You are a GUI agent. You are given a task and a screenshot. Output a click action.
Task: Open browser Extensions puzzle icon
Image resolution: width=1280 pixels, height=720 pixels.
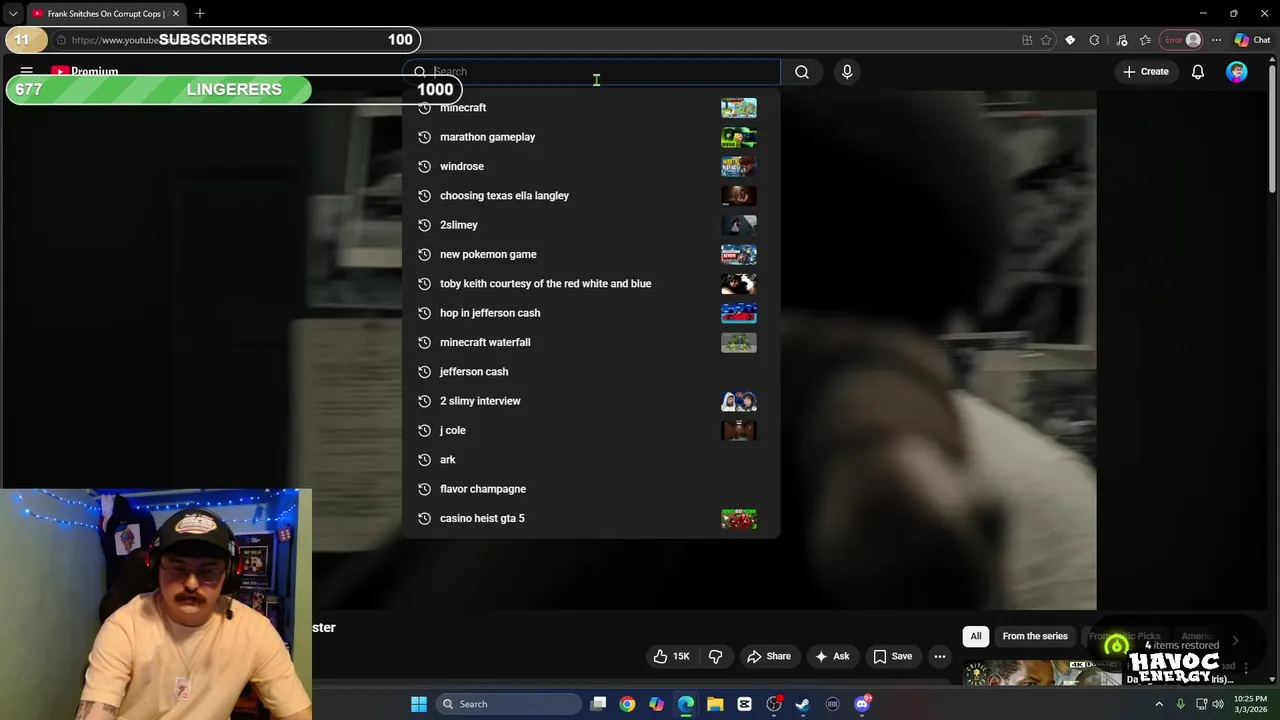coord(1095,40)
